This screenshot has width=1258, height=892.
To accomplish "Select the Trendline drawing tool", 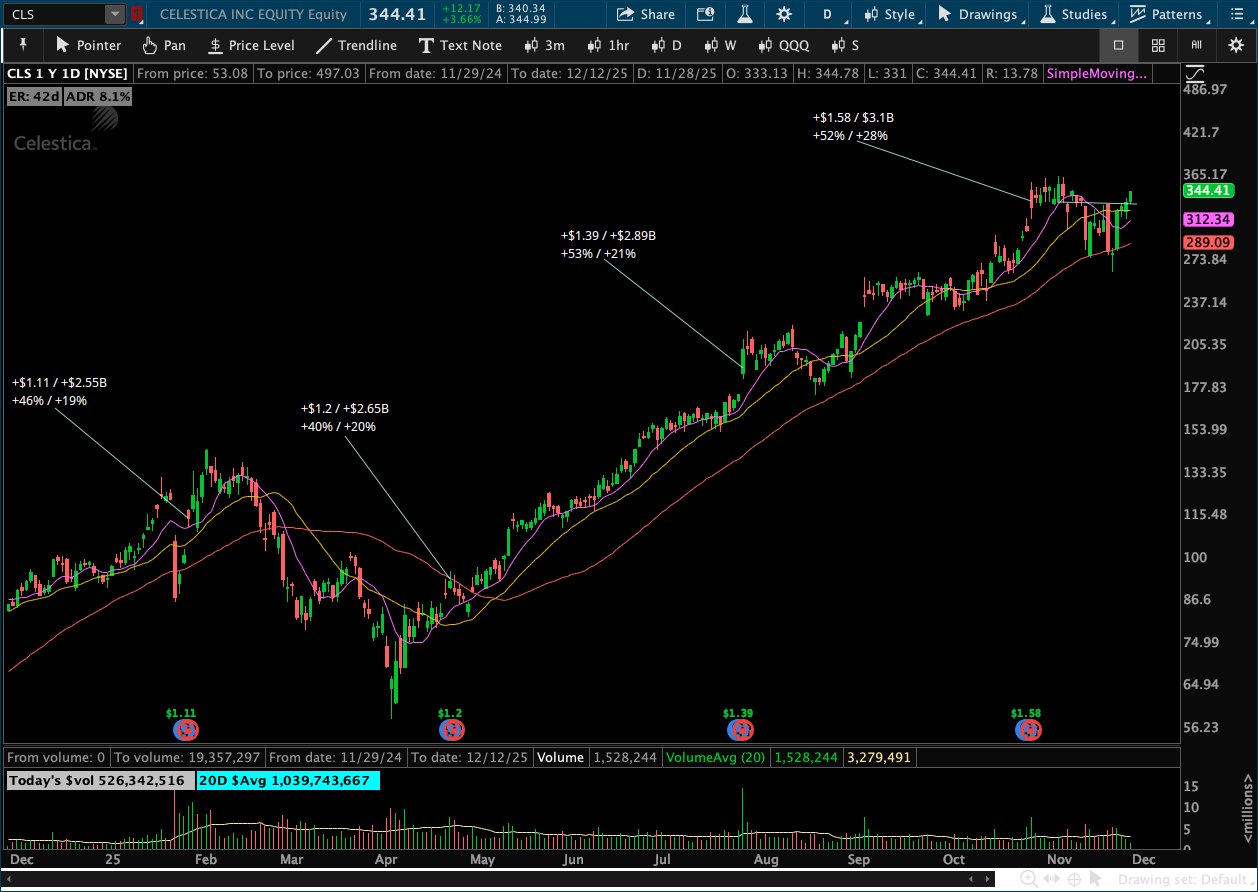I will click(x=356, y=45).
